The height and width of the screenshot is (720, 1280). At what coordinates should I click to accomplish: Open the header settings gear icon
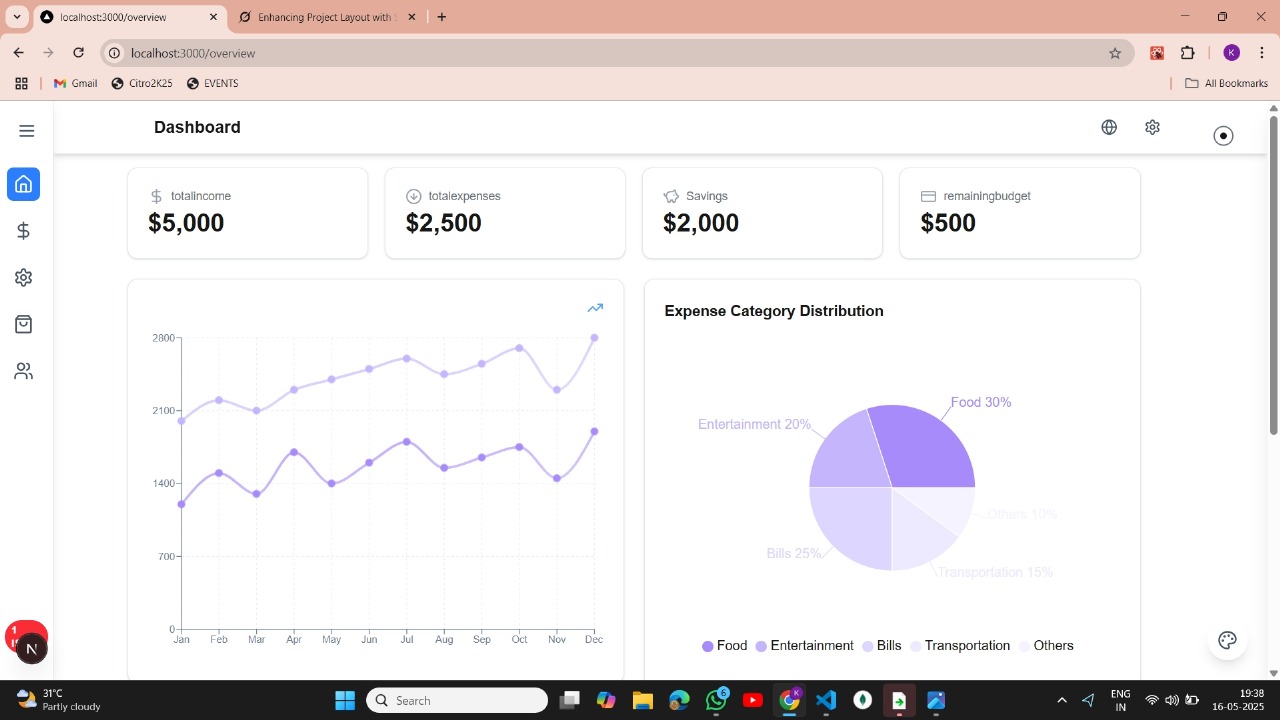point(1152,127)
